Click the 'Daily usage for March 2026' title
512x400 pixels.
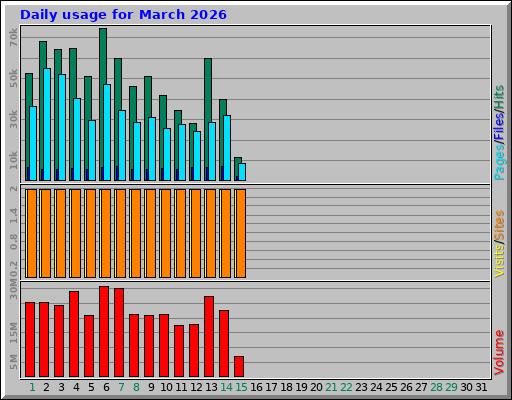click(x=123, y=15)
